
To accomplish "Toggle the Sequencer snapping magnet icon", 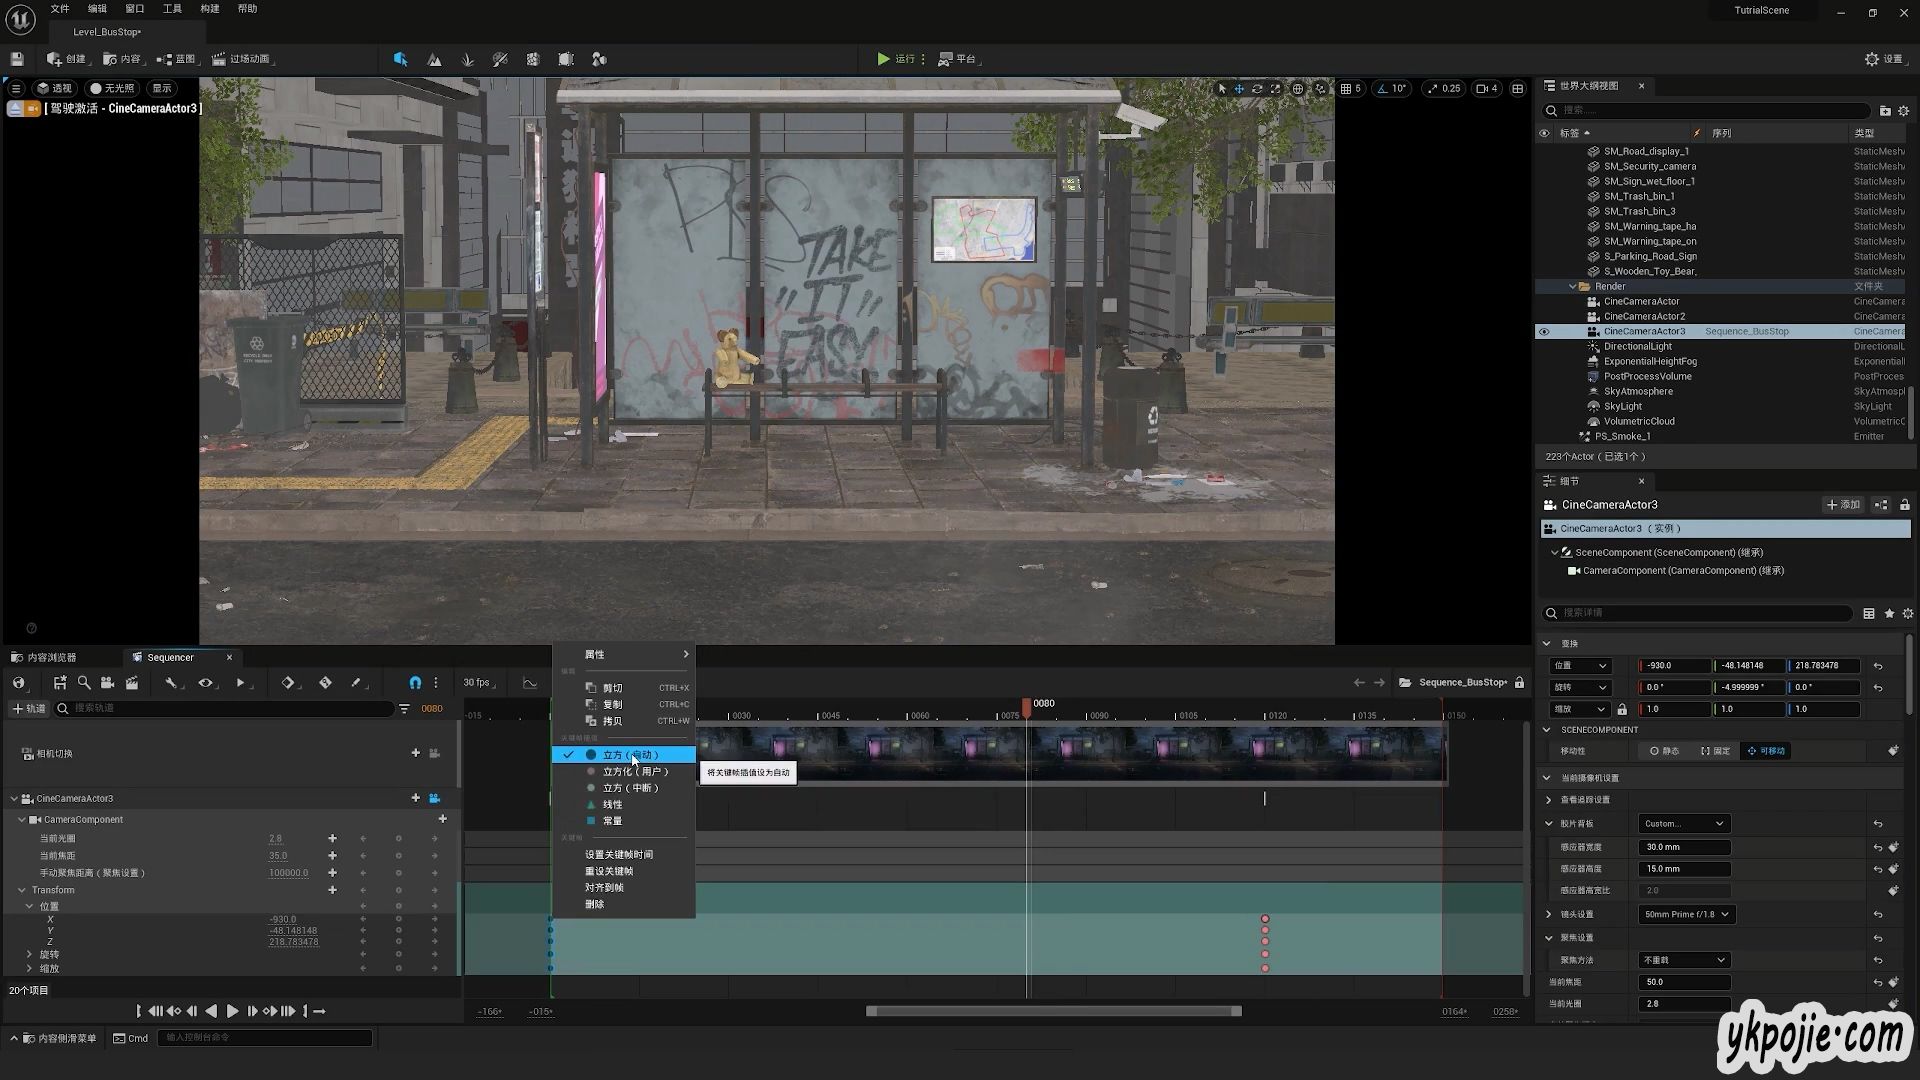I will tap(415, 683).
